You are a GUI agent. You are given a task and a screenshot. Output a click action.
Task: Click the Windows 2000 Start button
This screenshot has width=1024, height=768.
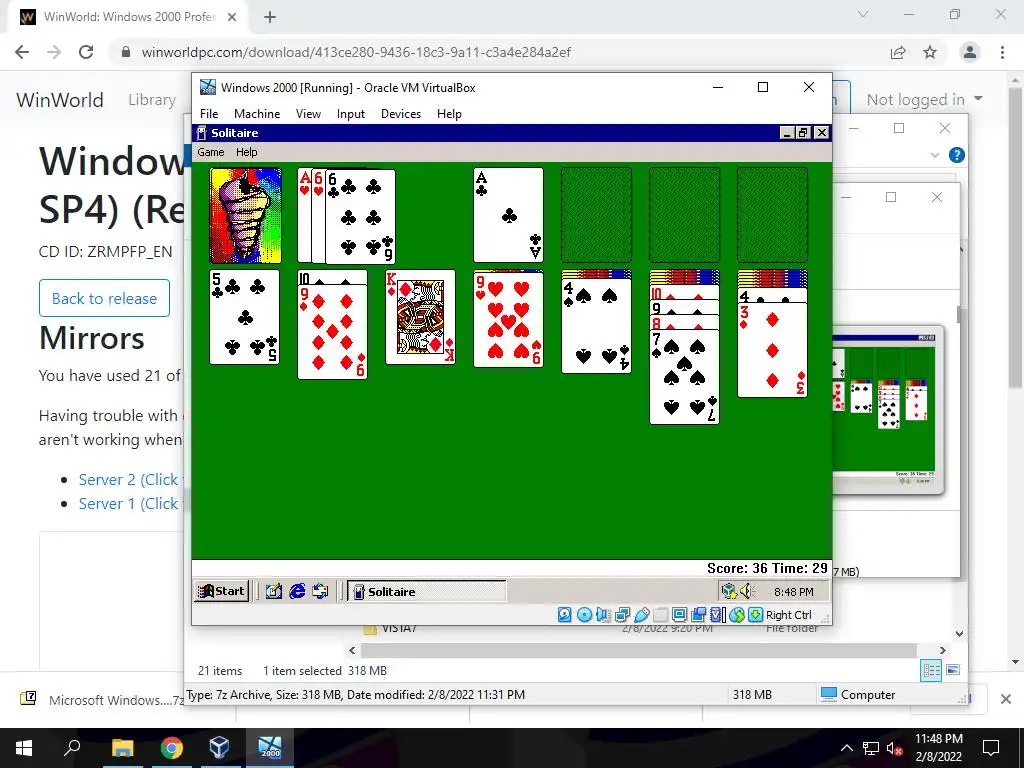tap(221, 591)
